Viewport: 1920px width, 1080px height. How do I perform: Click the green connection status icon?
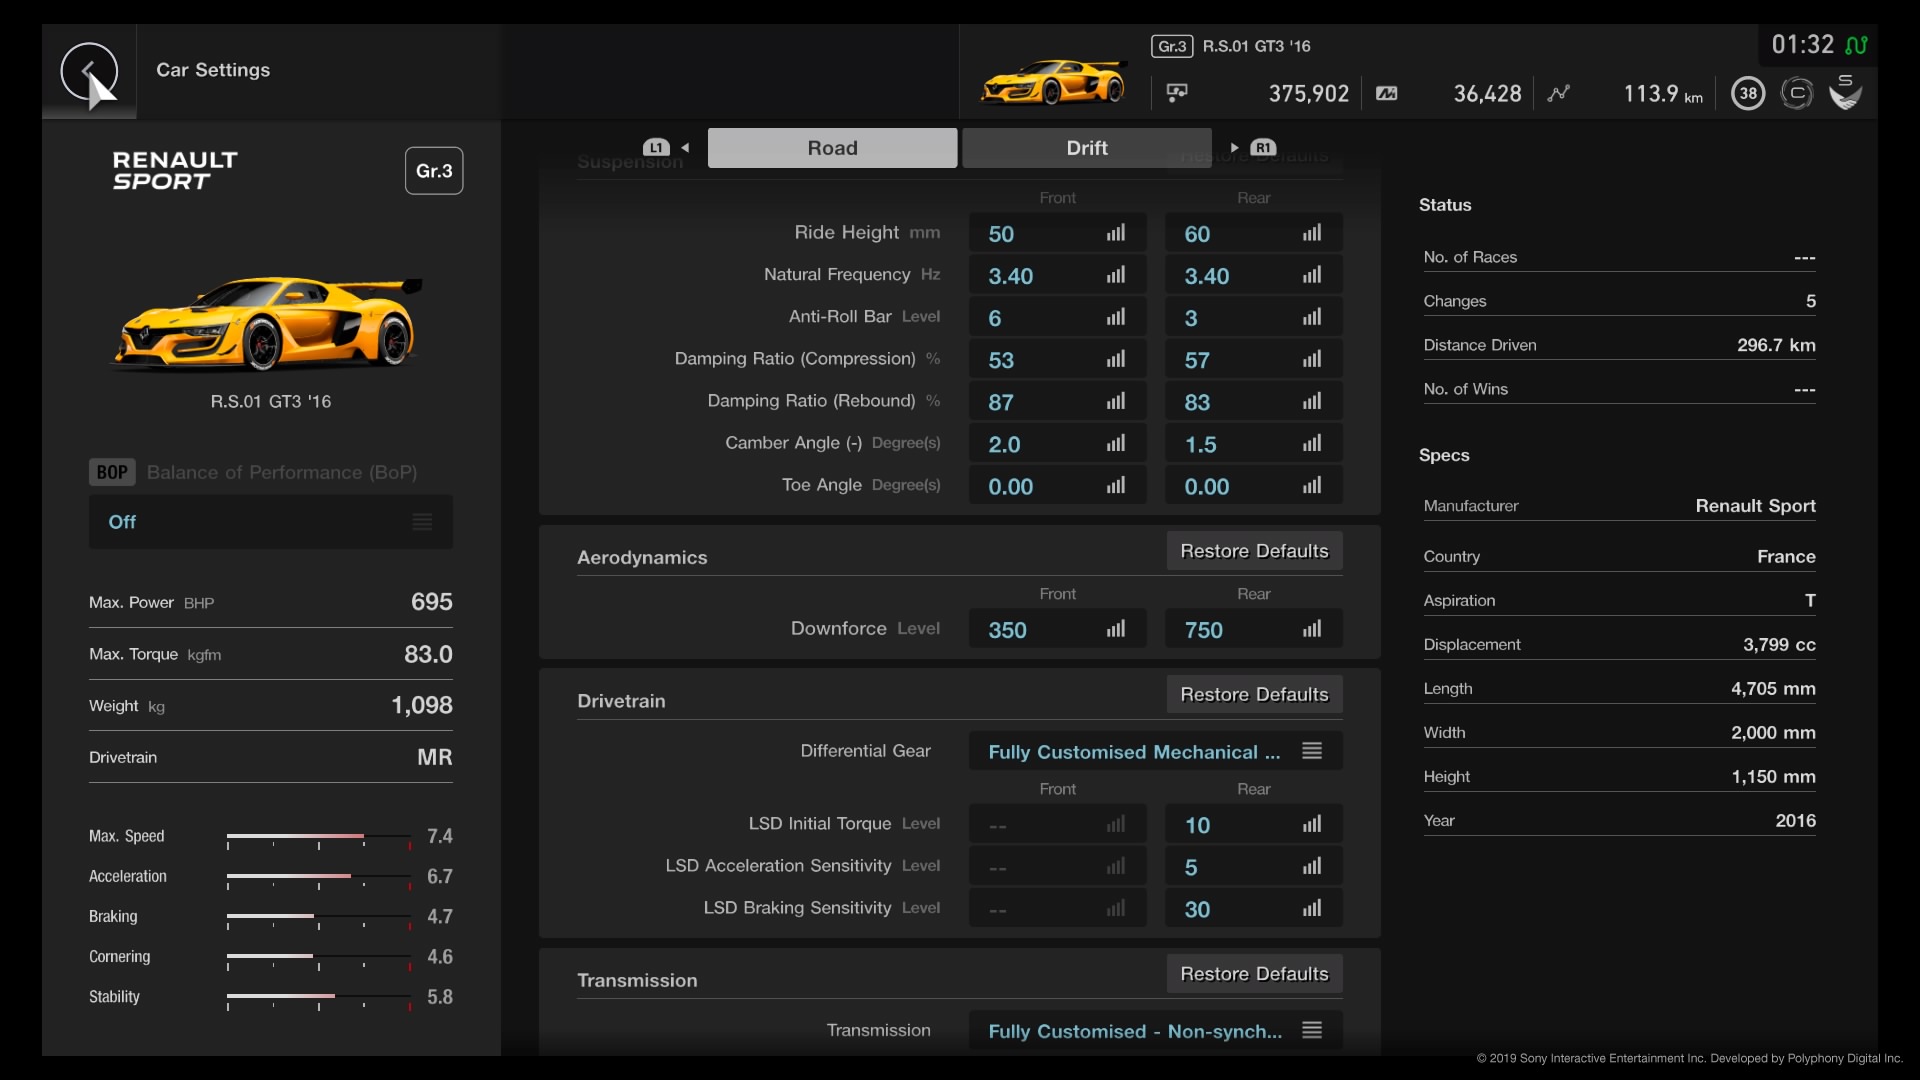coord(1856,45)
